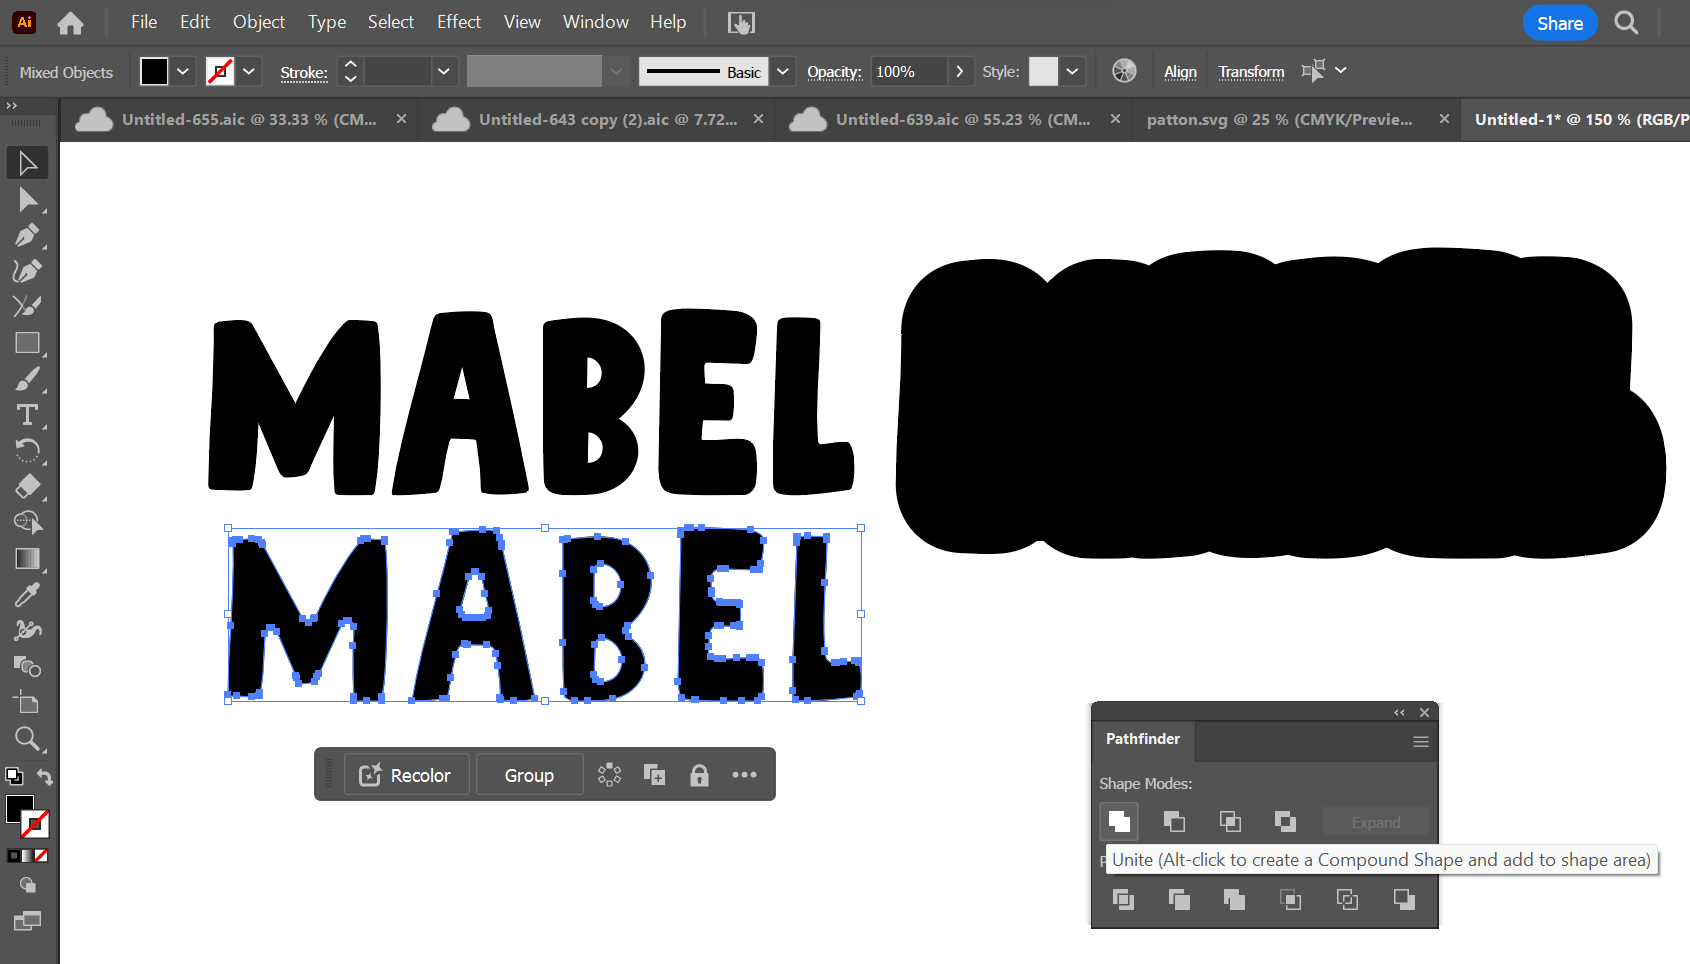Viewport: 1690px width, 964px height.
Task: Activate the Zoom tool
Action: pos(27,739)
